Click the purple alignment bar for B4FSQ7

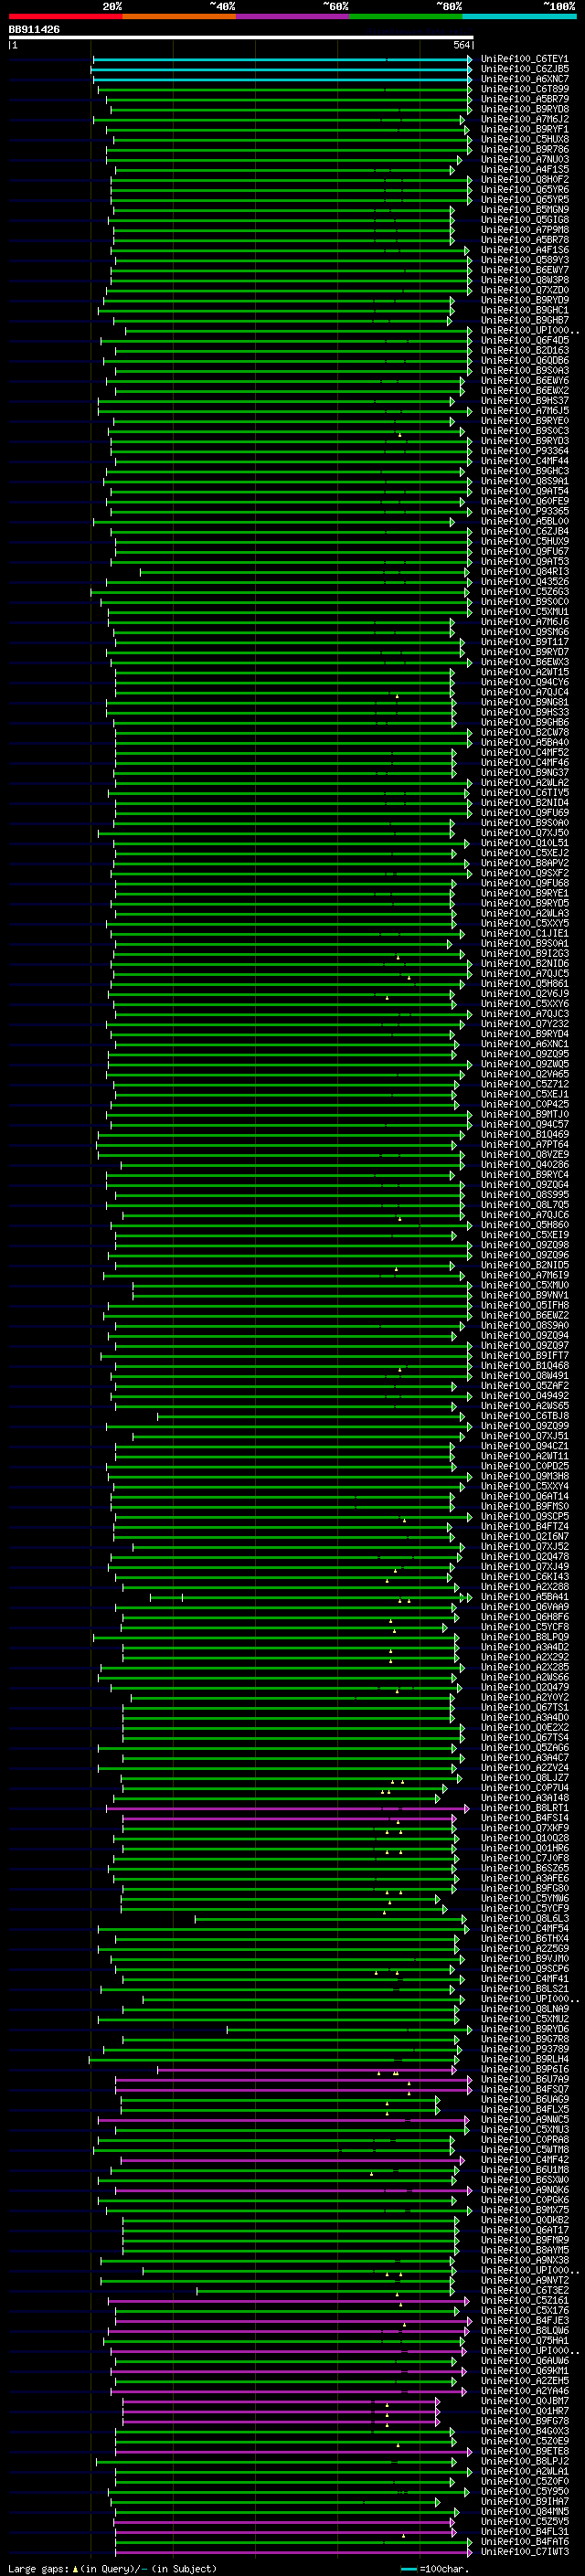click(x=293, y=2089)
